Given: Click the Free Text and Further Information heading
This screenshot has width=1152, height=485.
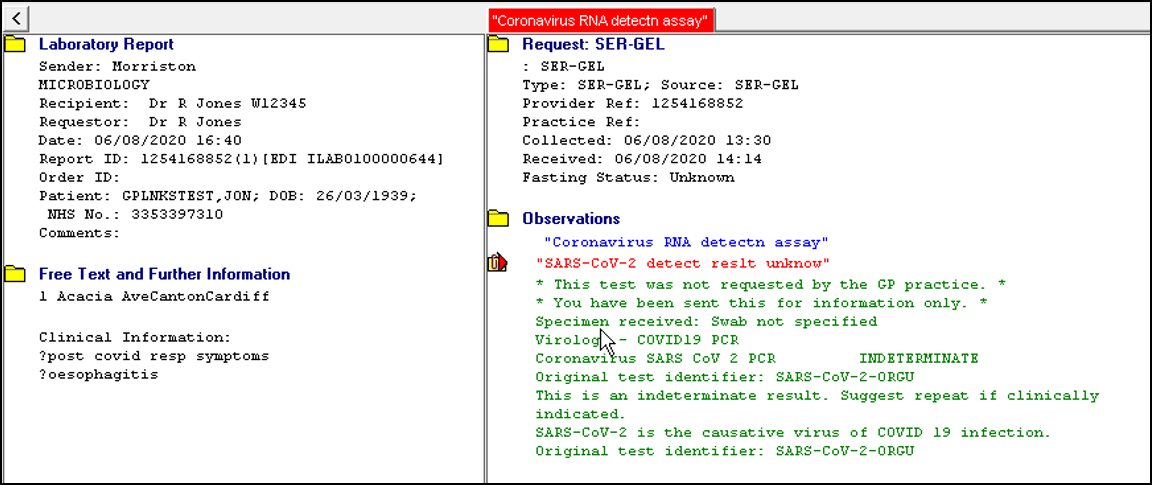Looking at the screenshot, I should coord(165,275).
